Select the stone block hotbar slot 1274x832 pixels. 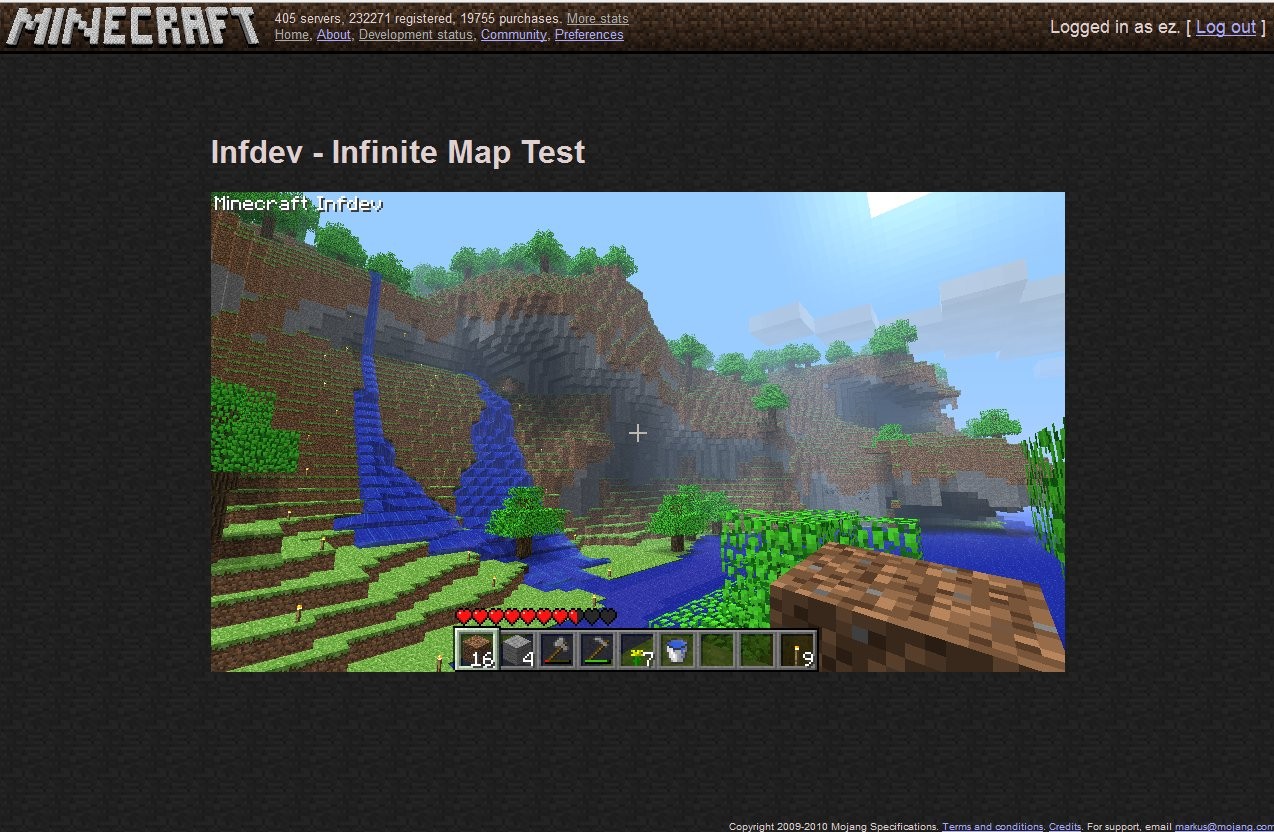pos(517,650)
